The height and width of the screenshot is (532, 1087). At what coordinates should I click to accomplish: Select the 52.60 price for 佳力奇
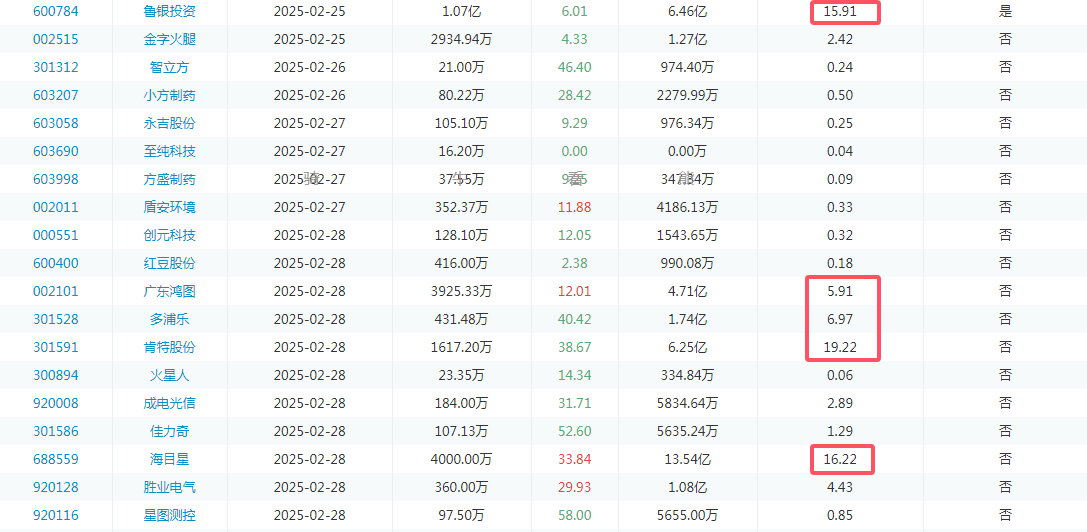click(x=575, y=431)
